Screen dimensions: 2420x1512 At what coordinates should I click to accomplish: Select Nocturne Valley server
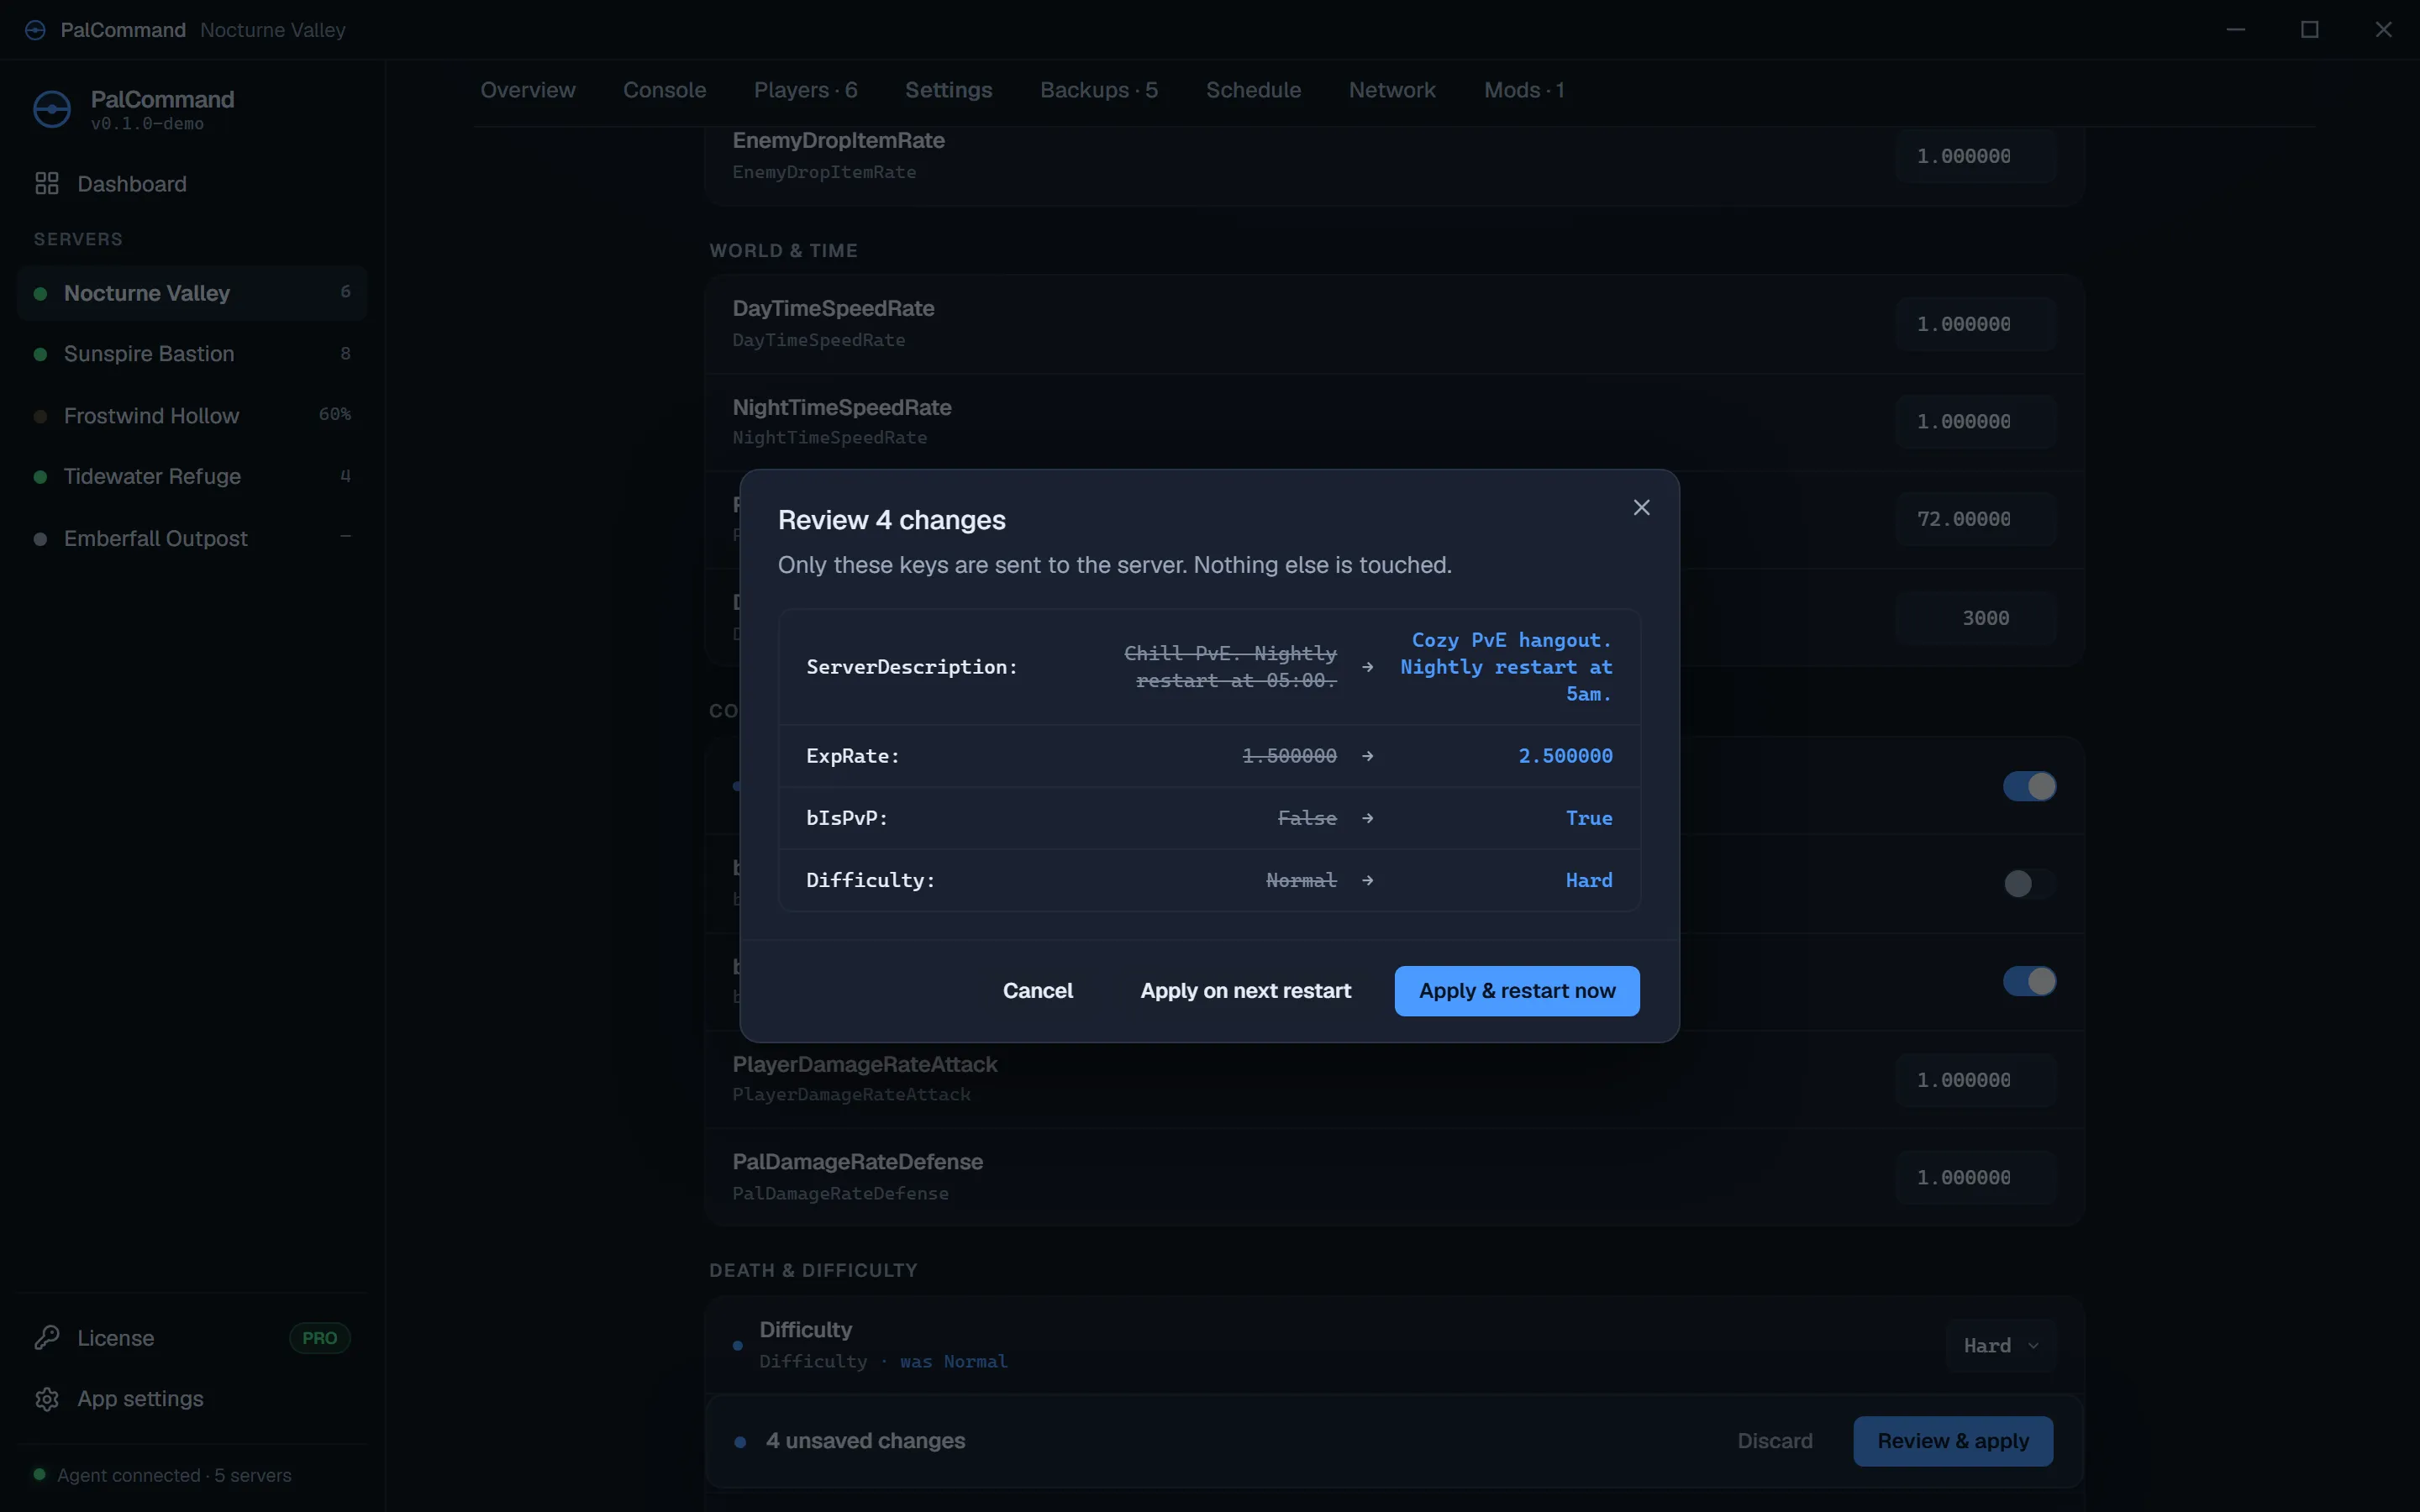(x=191, y=293)
